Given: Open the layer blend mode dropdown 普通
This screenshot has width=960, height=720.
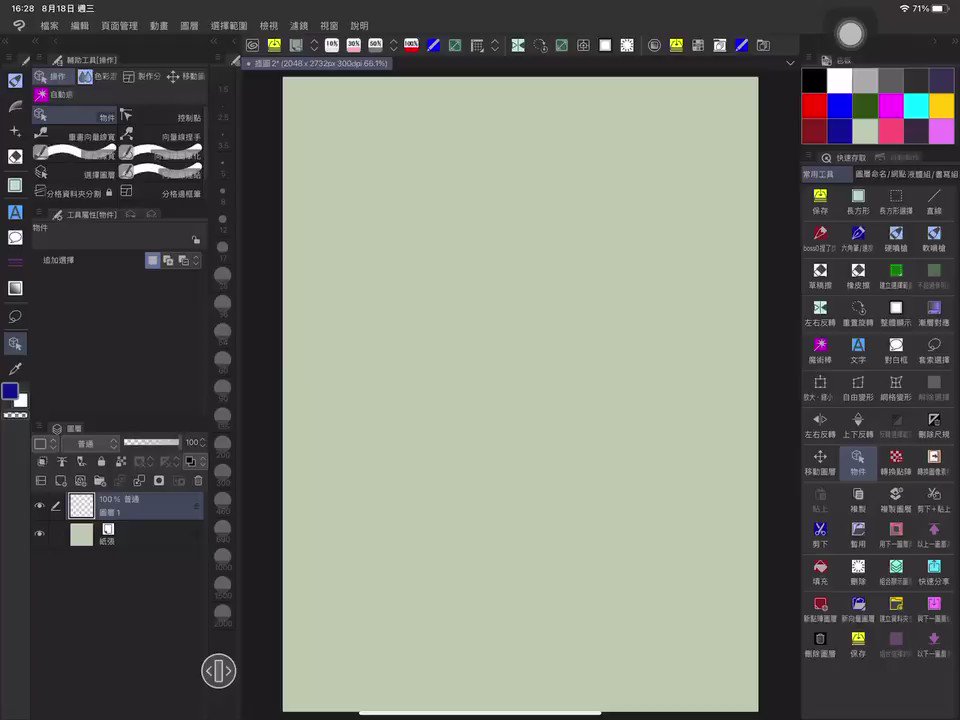Looking at the screenshot, I should 89,443.
